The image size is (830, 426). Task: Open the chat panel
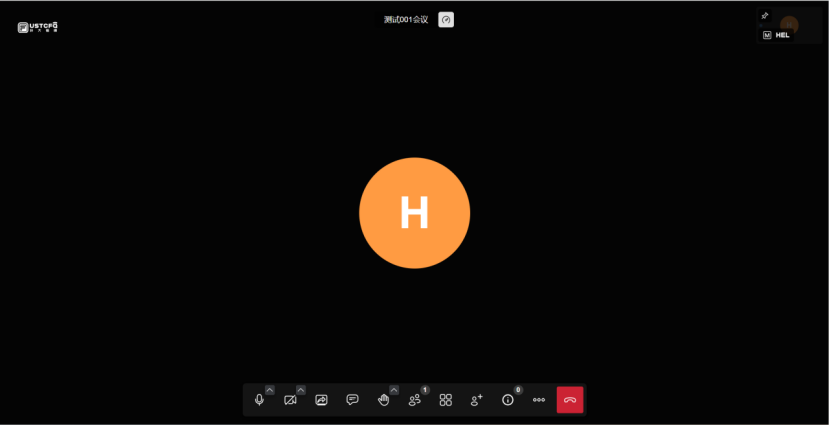pos(352,400)
